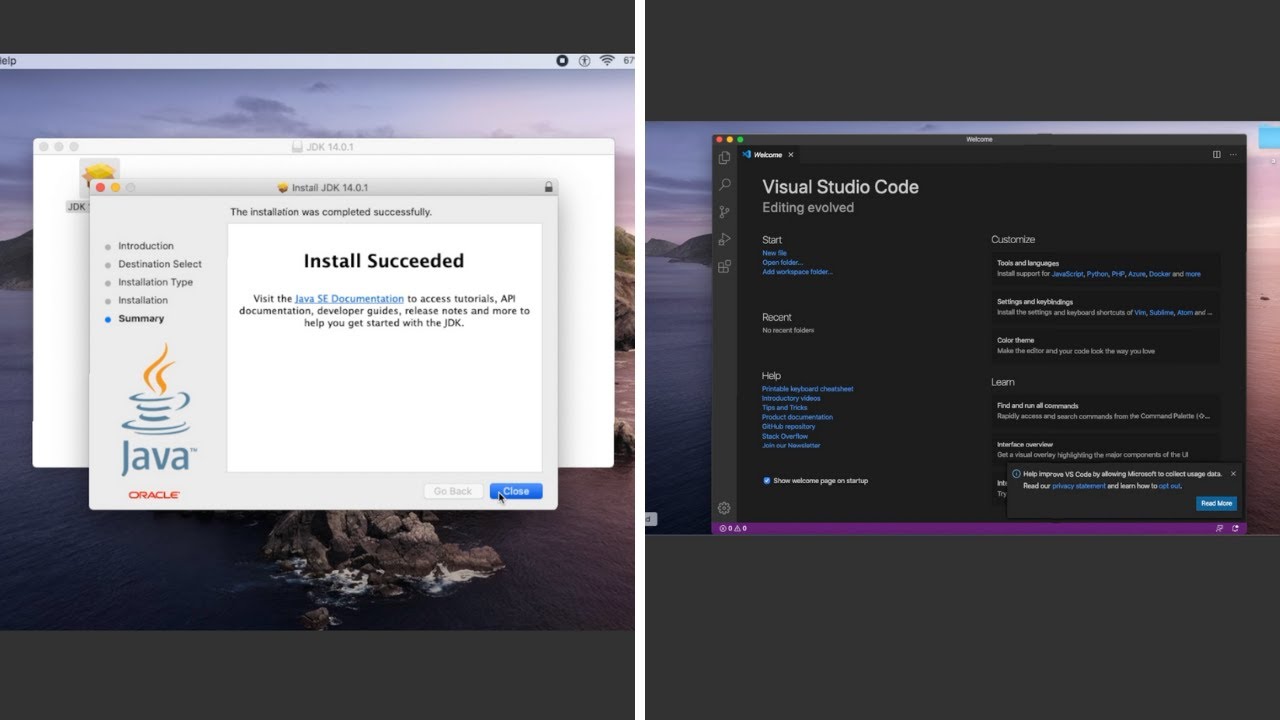The width and height of the screenshot is (1280, 720).
Task: Click New file under Start
Action: [774, 253]
